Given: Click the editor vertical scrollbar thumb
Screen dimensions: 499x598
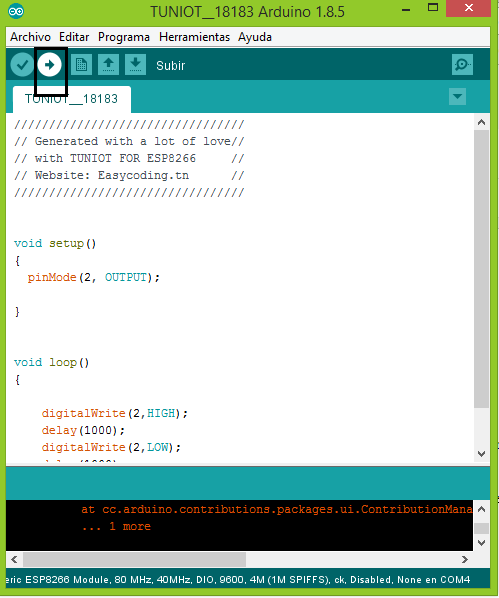Looking at the screenshot, I should 481,269.
